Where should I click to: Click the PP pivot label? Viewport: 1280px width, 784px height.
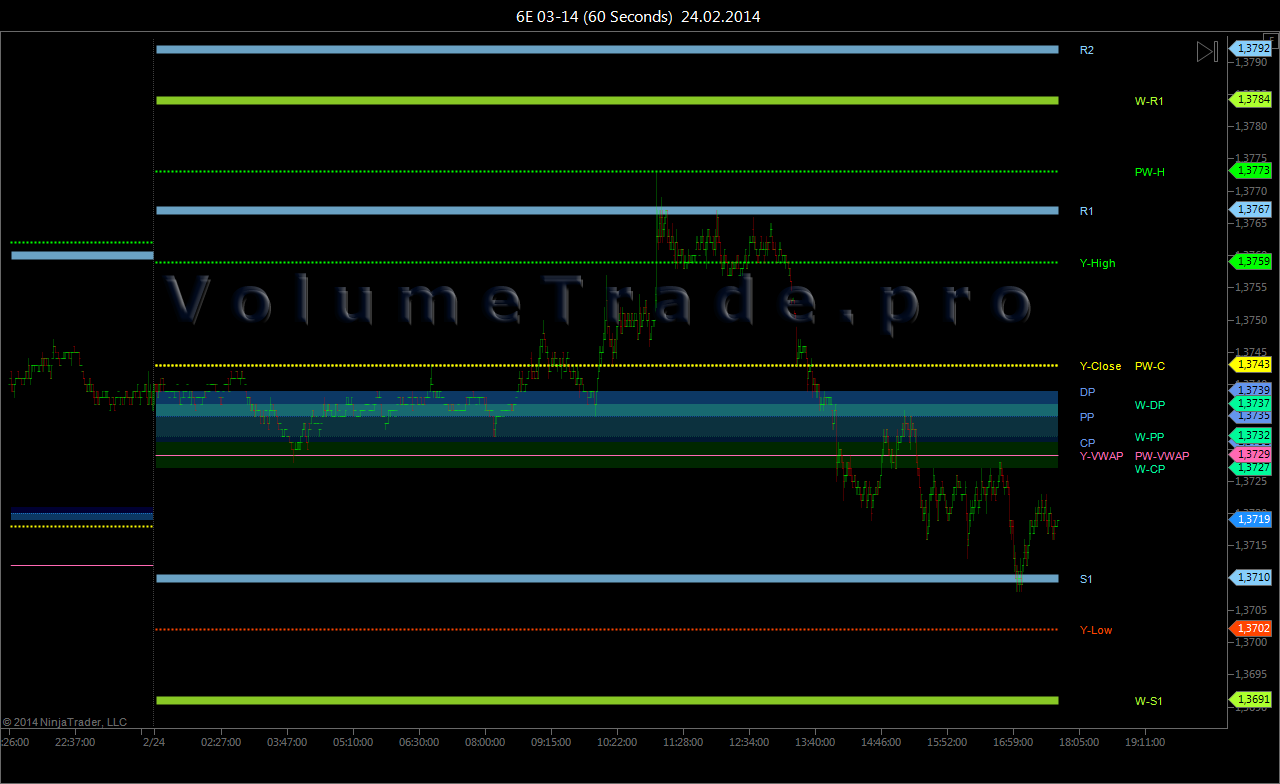coord(1087,417)
